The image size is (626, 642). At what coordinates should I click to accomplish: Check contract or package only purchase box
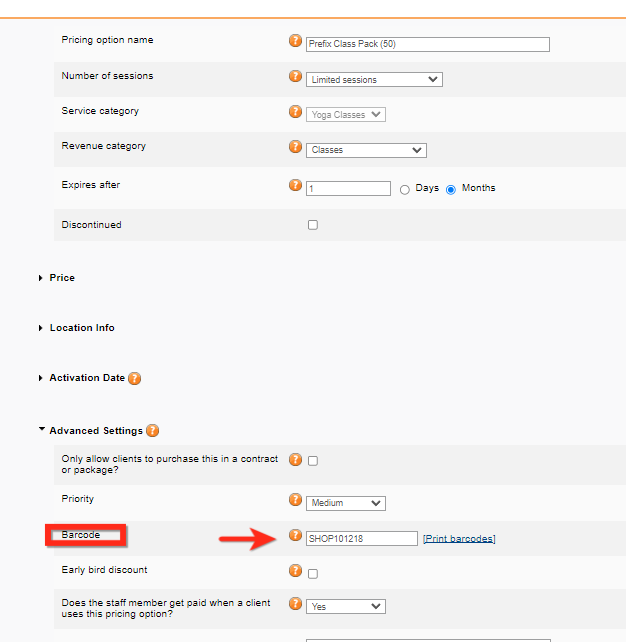[x=313, y=461]
